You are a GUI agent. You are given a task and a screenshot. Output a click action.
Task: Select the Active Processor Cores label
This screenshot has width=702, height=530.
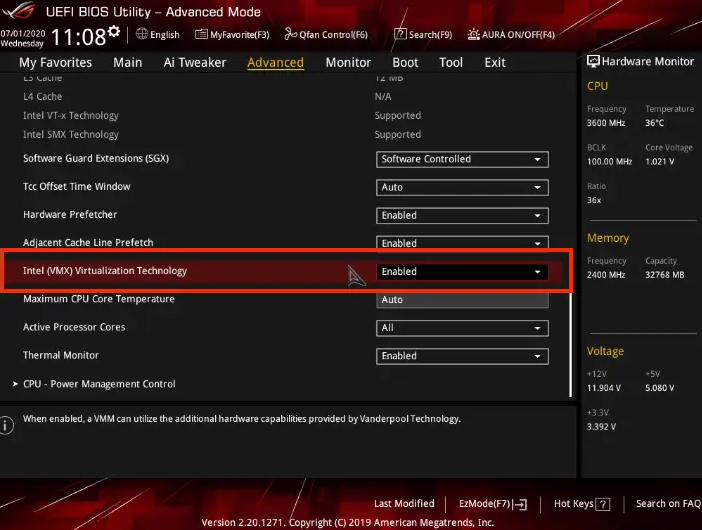point(74,327)
